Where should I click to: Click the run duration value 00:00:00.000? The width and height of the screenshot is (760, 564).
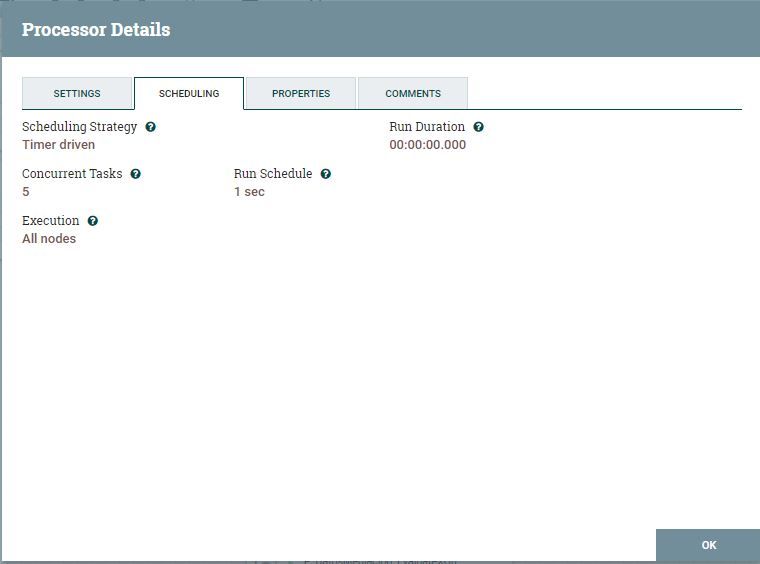coord(428,145)
